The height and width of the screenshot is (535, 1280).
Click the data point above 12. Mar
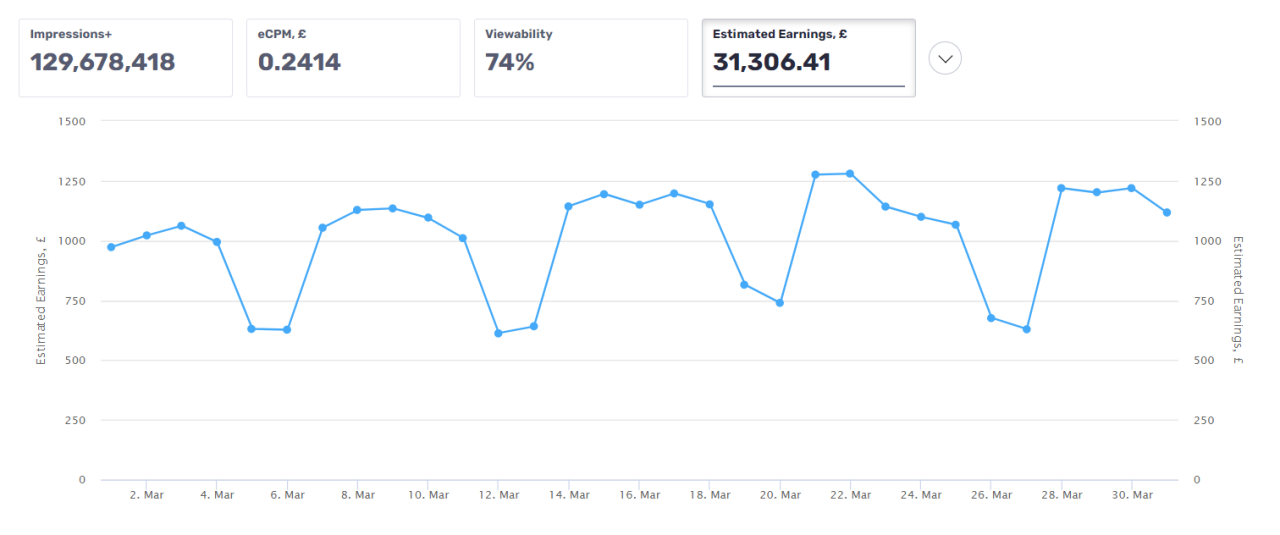coord(498,333)
